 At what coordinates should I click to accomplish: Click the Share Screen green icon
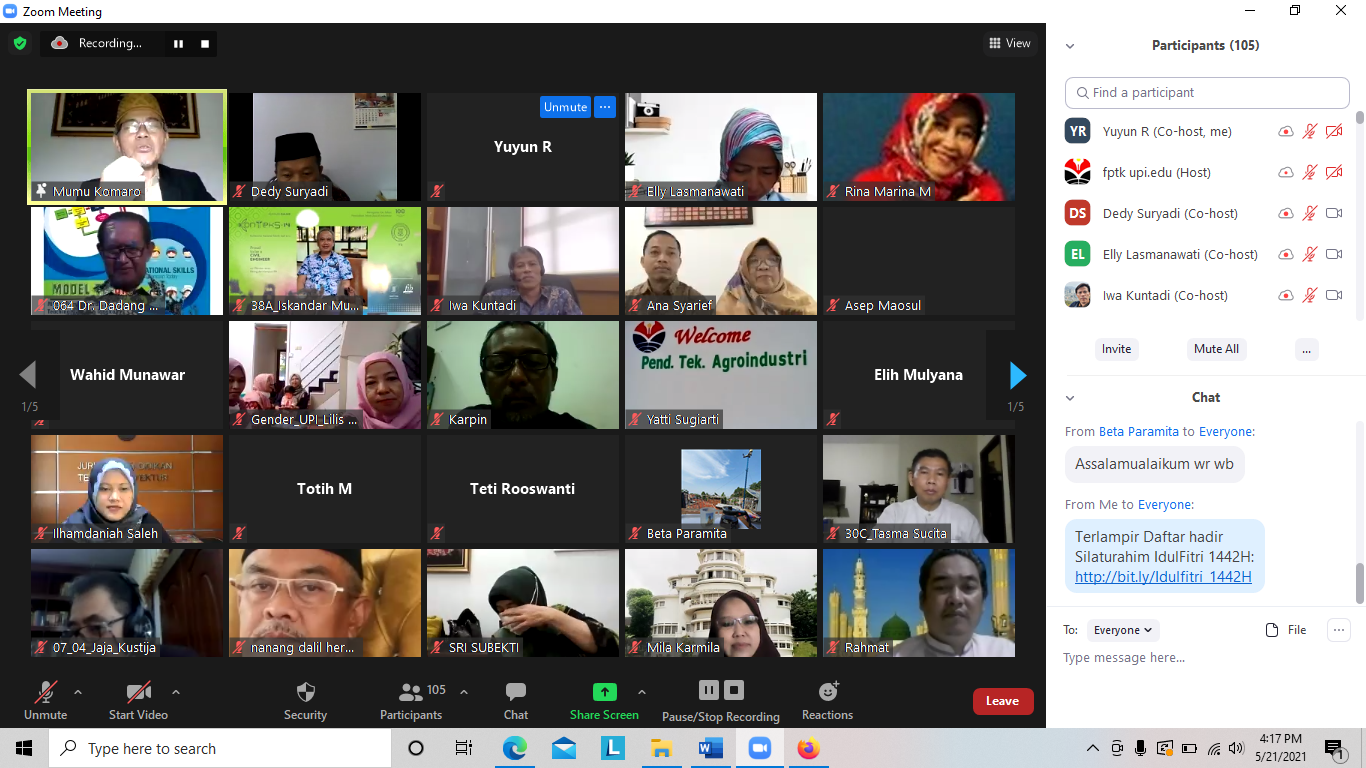(604, 692)
